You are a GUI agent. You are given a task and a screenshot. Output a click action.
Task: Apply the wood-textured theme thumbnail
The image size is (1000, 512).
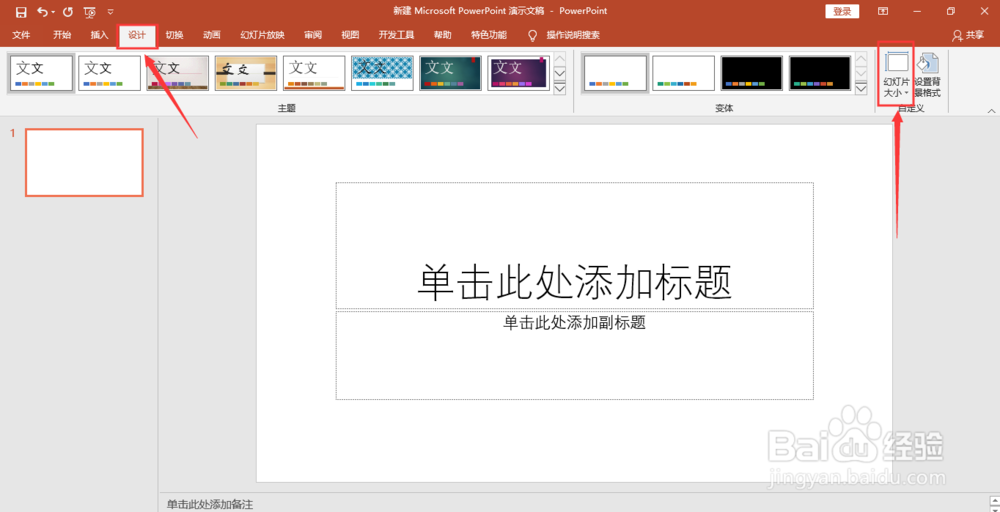pos(246,73)
